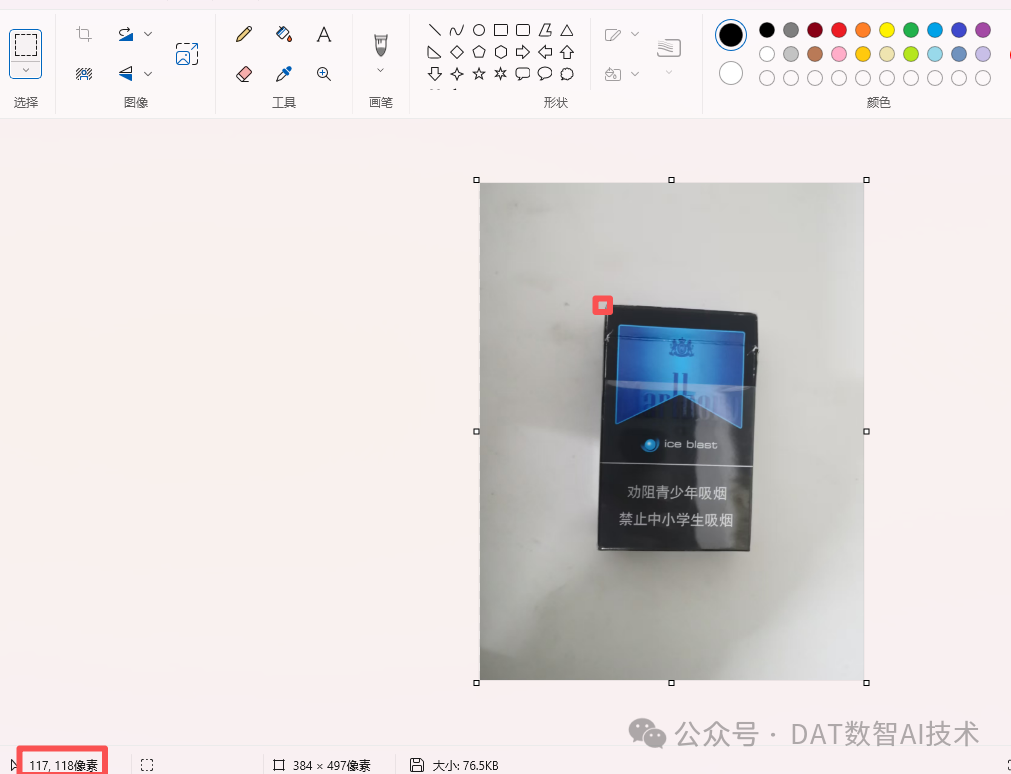Choose the Right triangle shape
This screenshot has width=1011, height=774.
[x=435, y=52]
